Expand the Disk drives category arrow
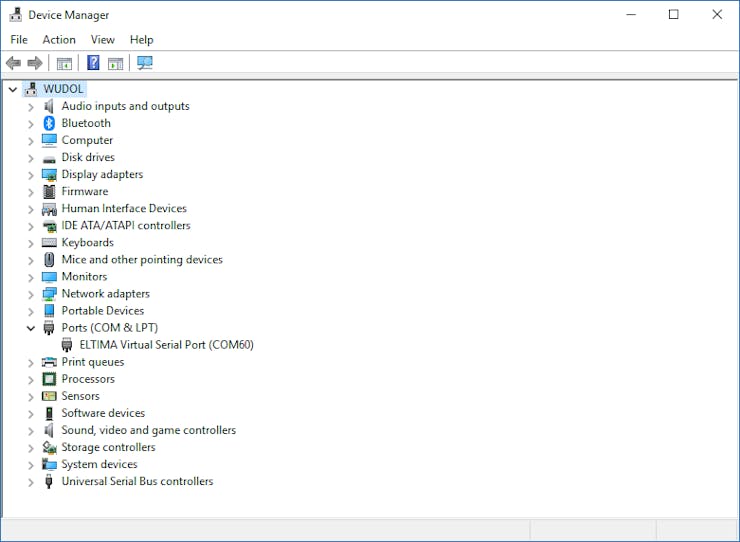The image size is (740, 542). click(x=31, y=158)
